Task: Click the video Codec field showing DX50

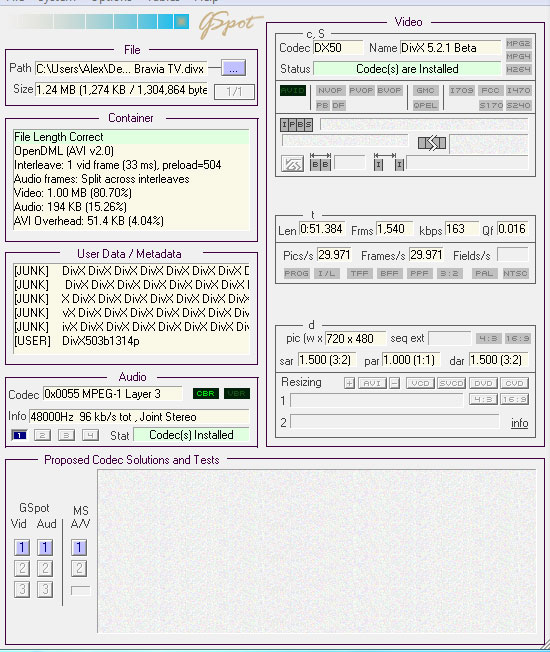Action: (338, 48)
